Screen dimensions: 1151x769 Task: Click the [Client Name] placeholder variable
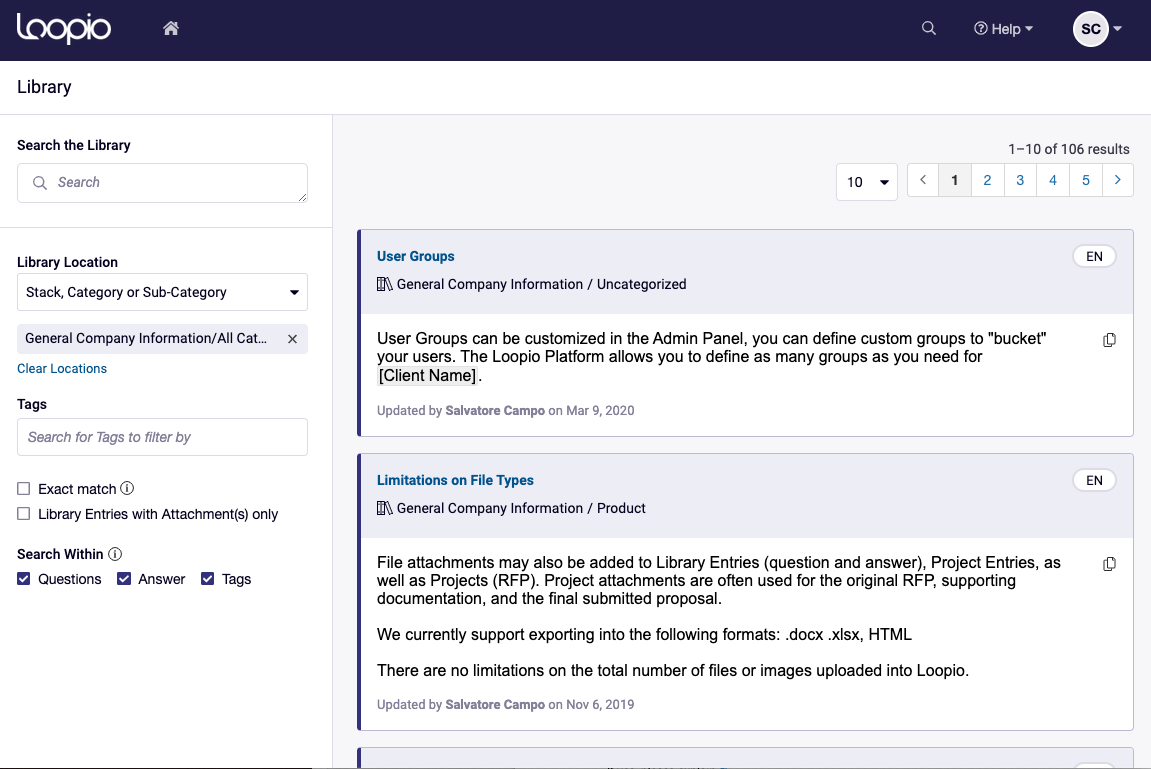(x=427, y=376)
